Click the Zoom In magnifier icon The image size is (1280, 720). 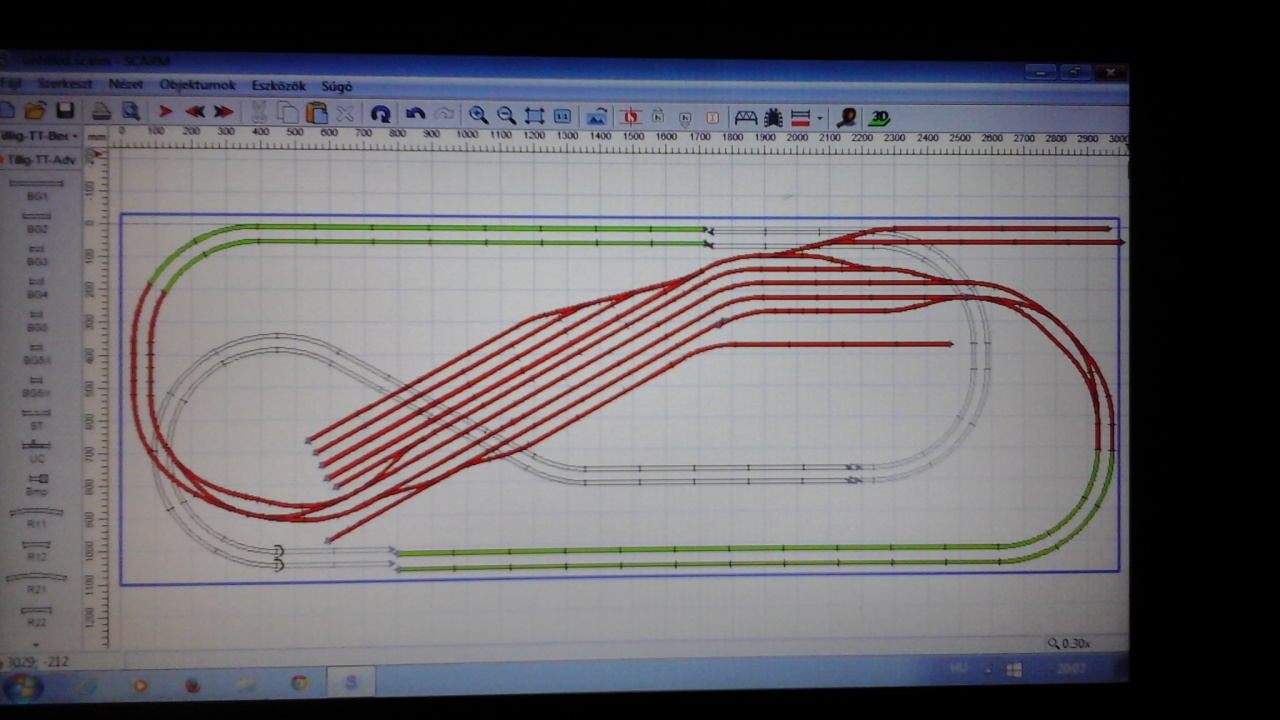click(x=478, y=115)
